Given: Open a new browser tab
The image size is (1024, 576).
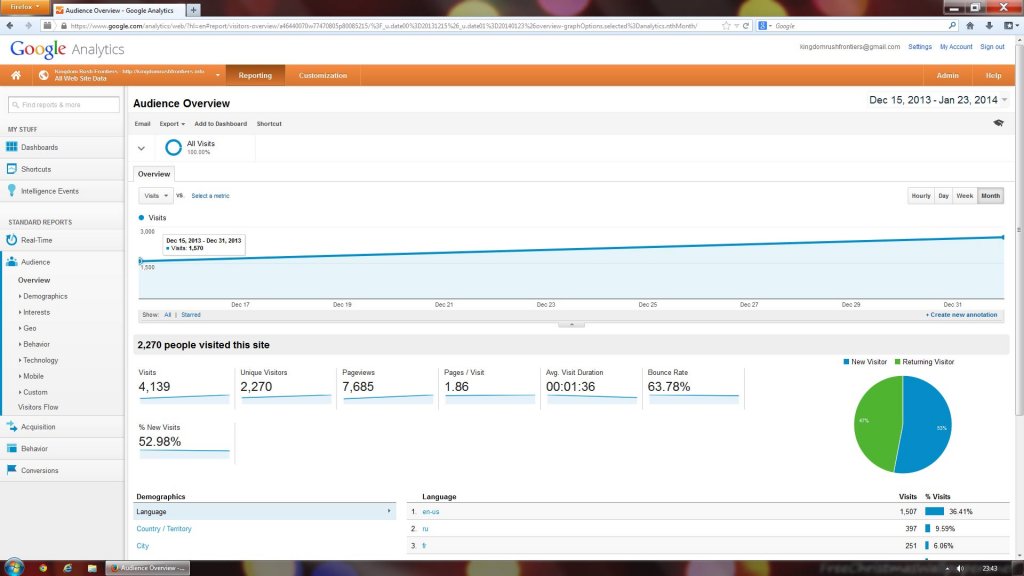Looking at the screenshot, I should click(x=193, y=10).
